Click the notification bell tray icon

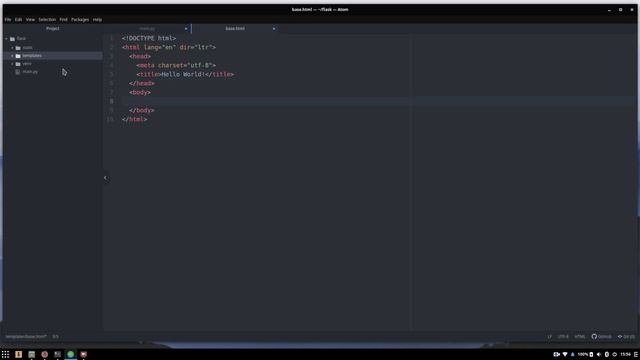click(572, 354)
